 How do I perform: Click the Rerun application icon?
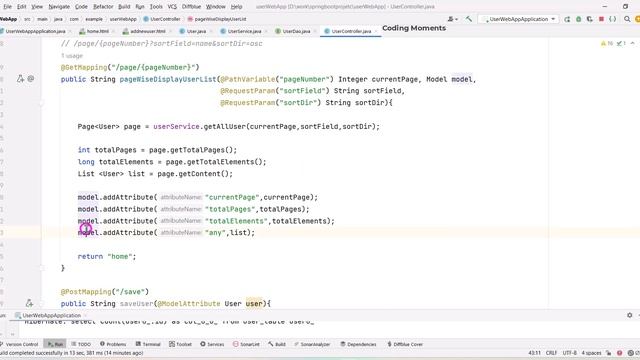[x=567, y=19]
